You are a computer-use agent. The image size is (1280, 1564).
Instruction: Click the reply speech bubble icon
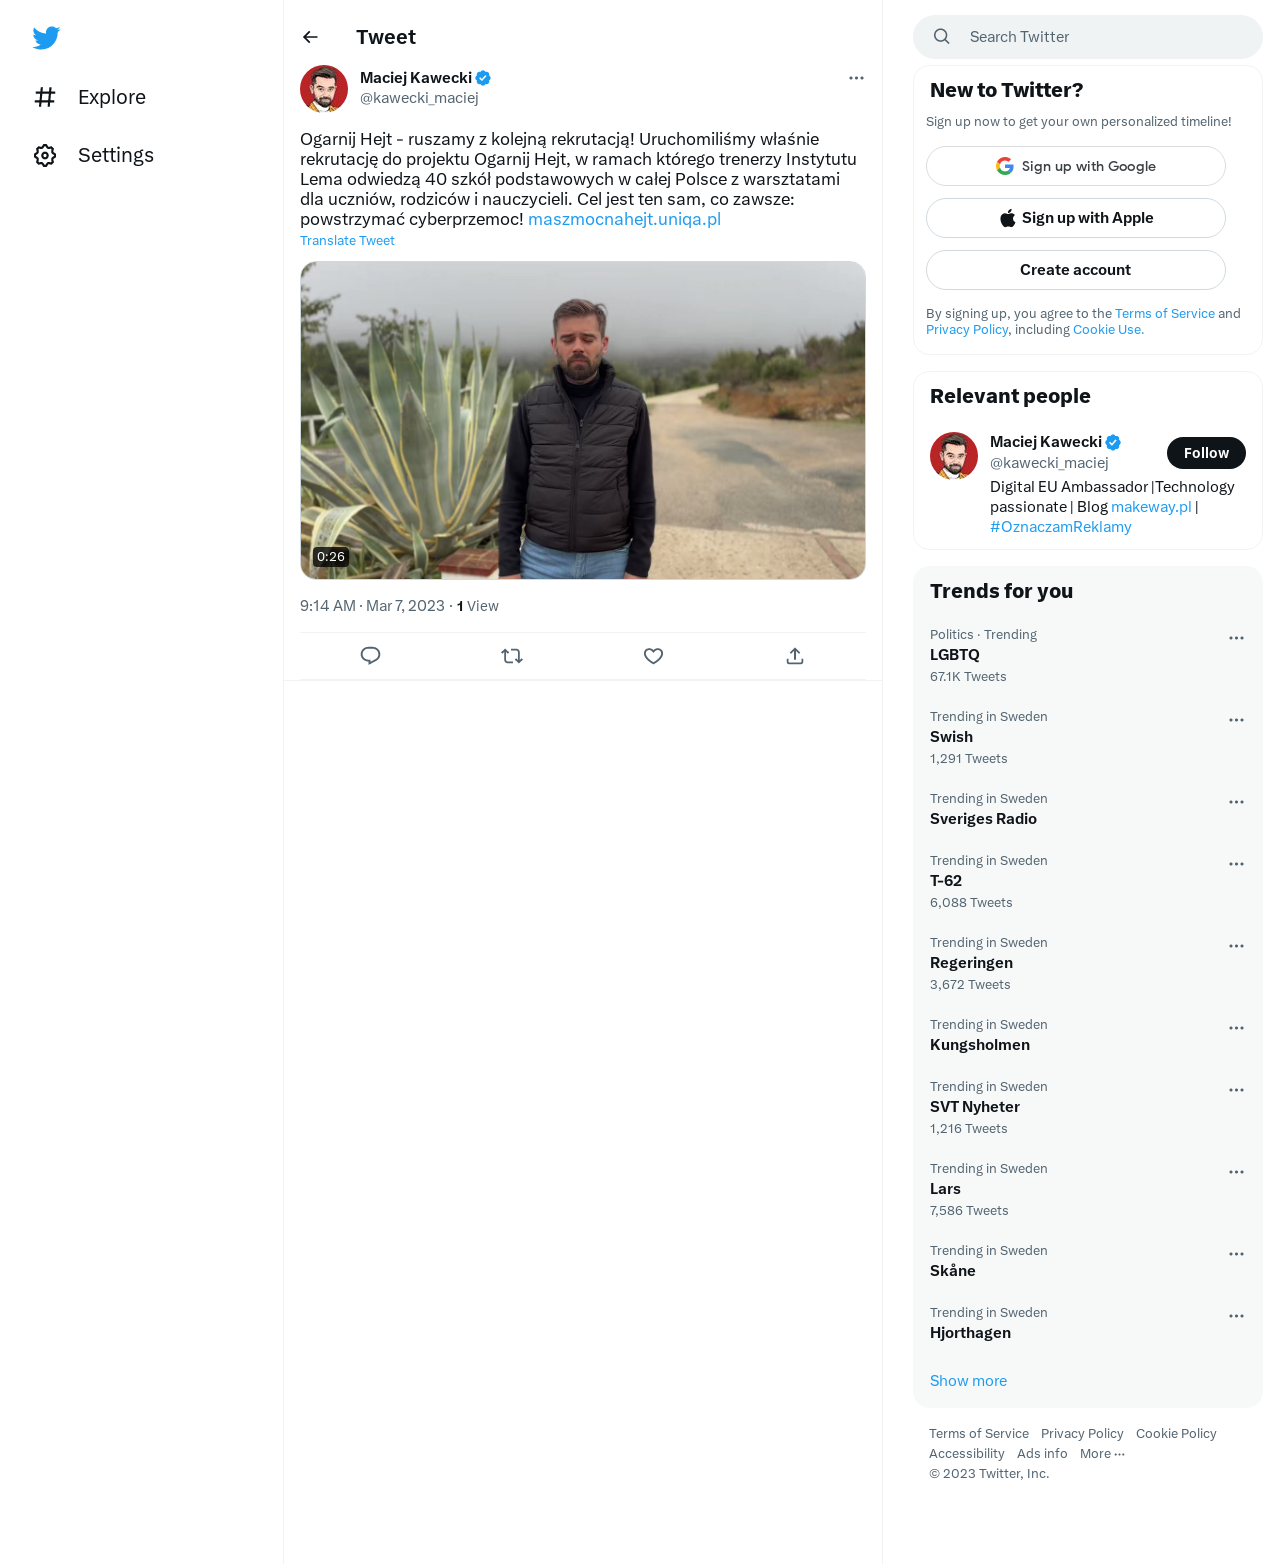pos(370,656)
